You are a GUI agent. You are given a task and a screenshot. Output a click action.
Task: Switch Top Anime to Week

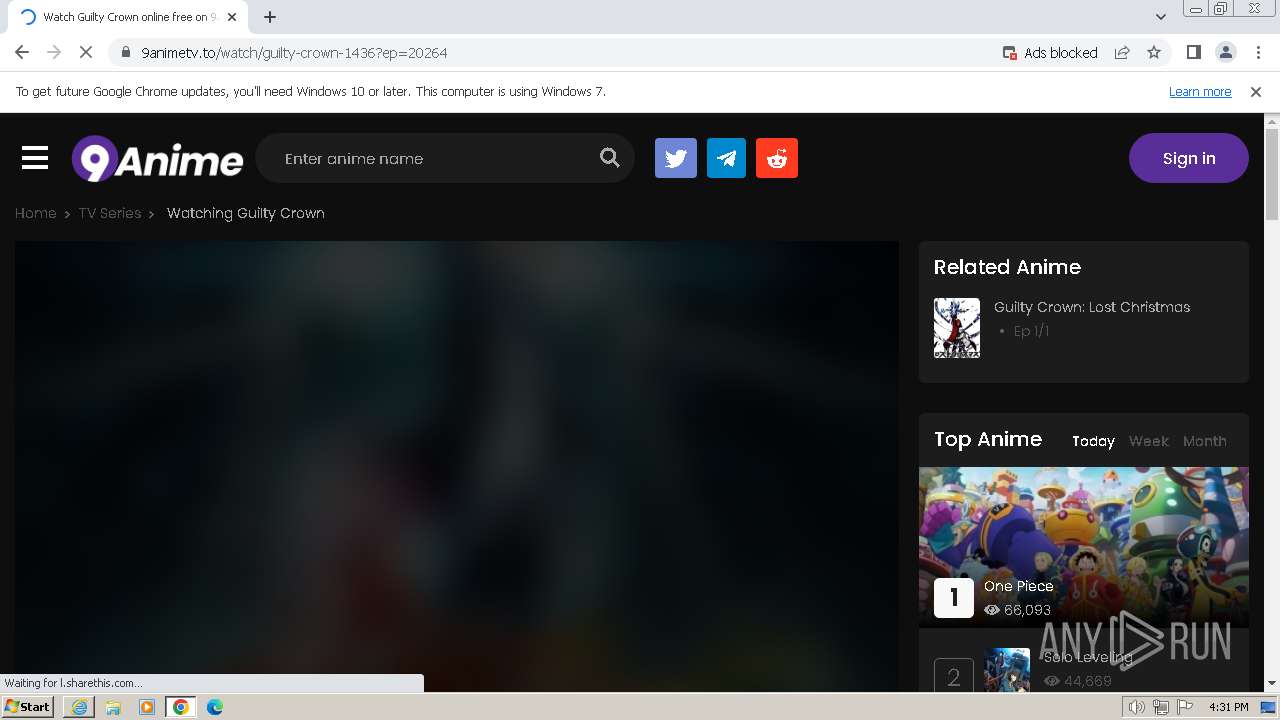1148,441
